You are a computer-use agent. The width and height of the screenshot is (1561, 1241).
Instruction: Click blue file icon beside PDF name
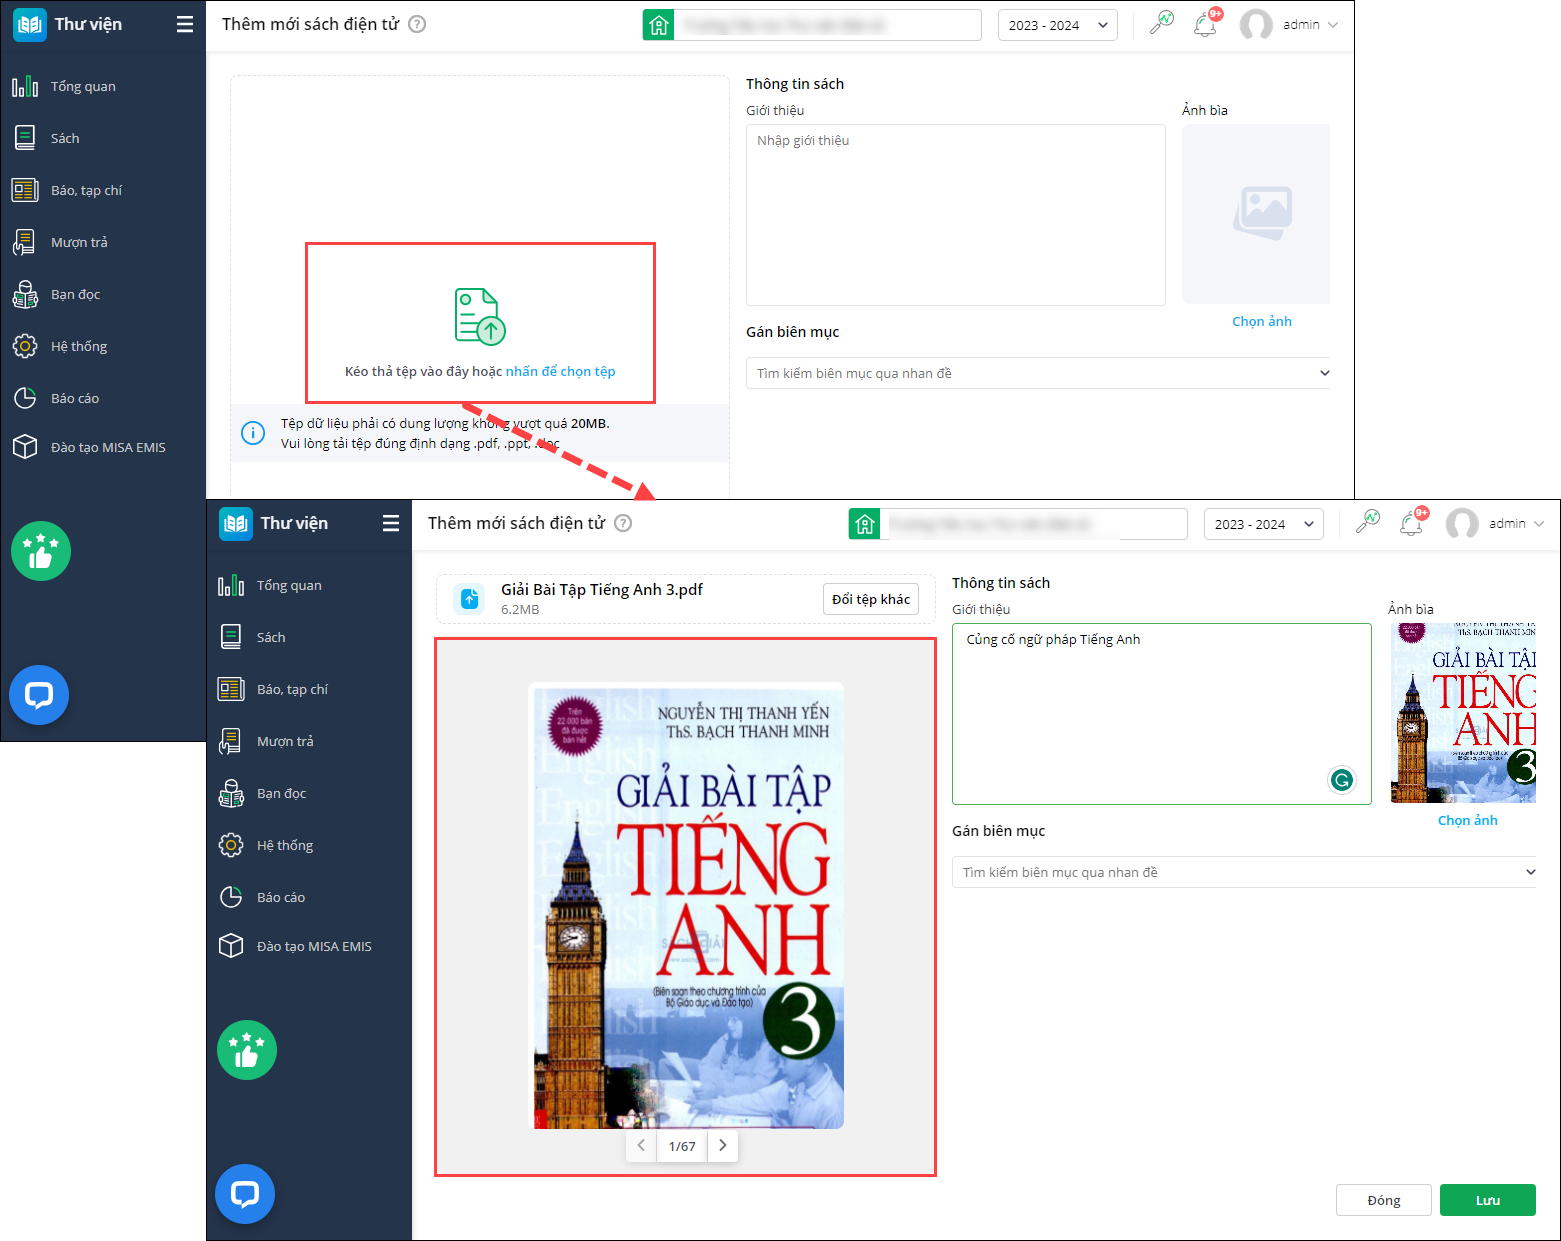pyautogui.click(x=469, y=599)
